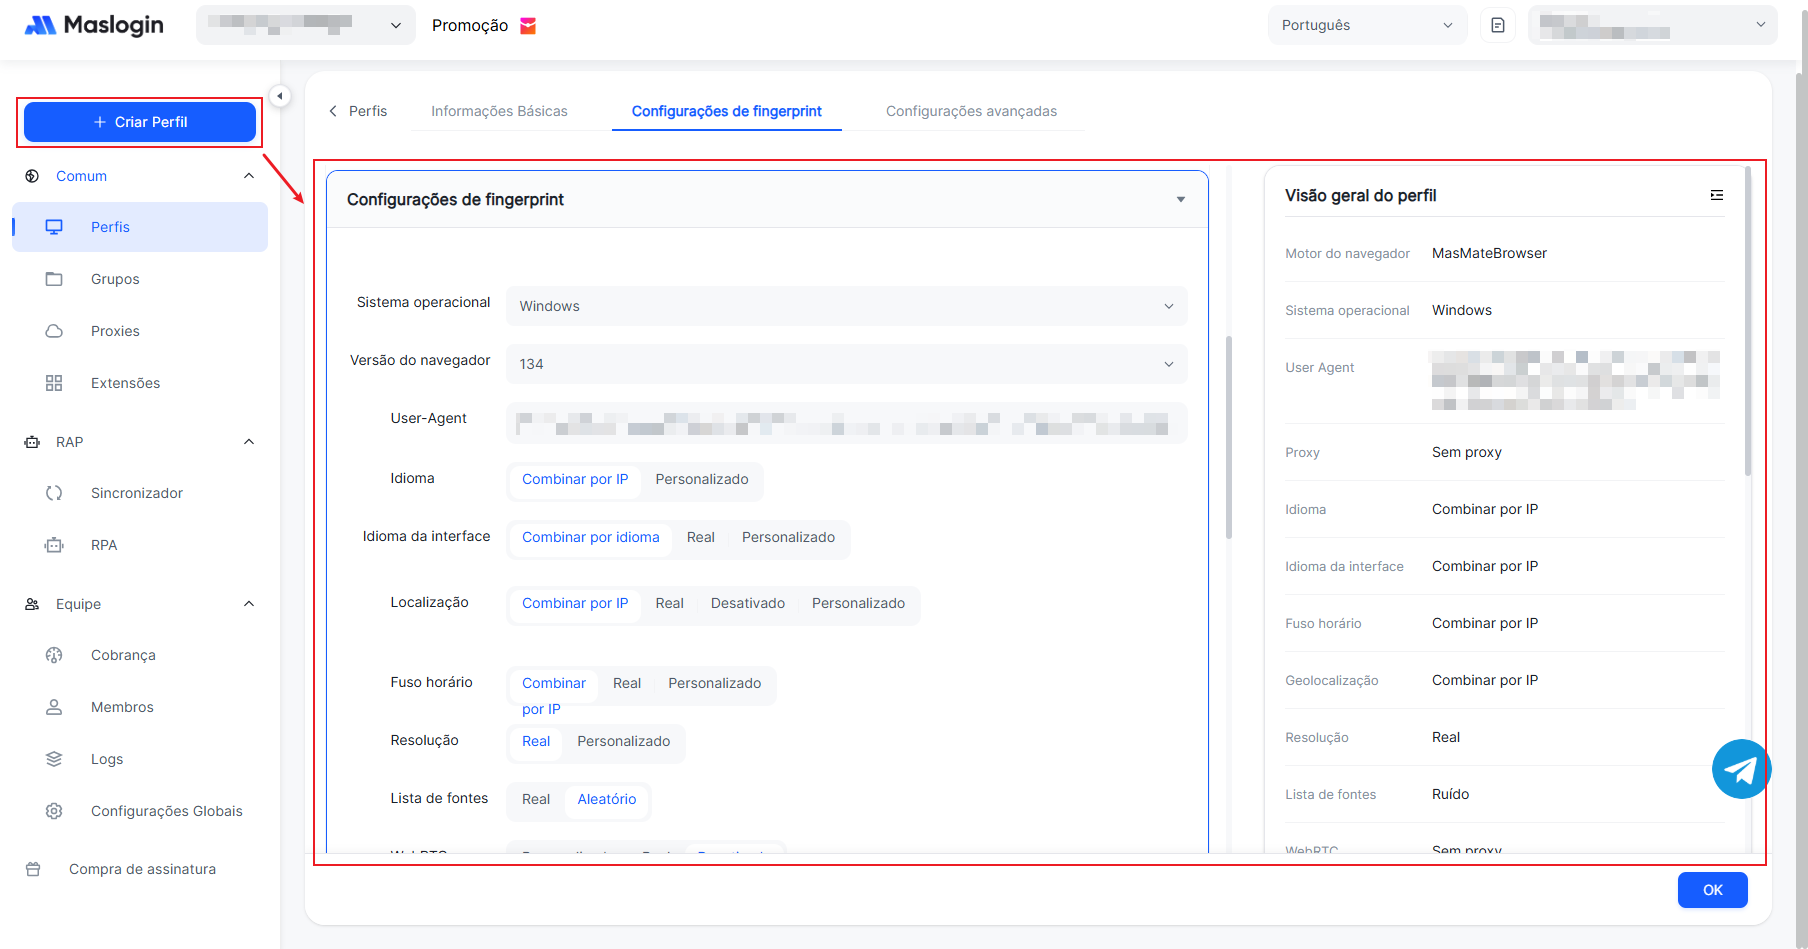Open Configurações Globais in the sidebar

166,811
